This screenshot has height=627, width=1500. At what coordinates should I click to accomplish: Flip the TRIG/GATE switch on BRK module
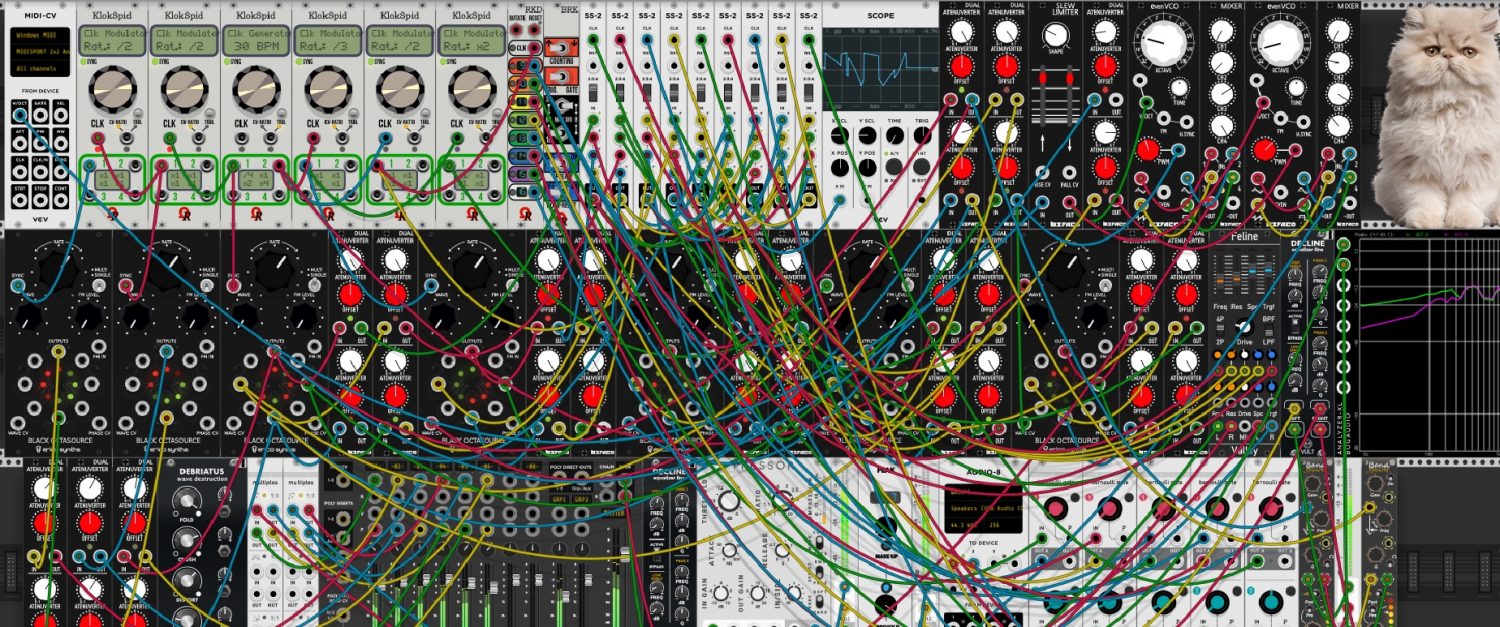click(562, 77)
